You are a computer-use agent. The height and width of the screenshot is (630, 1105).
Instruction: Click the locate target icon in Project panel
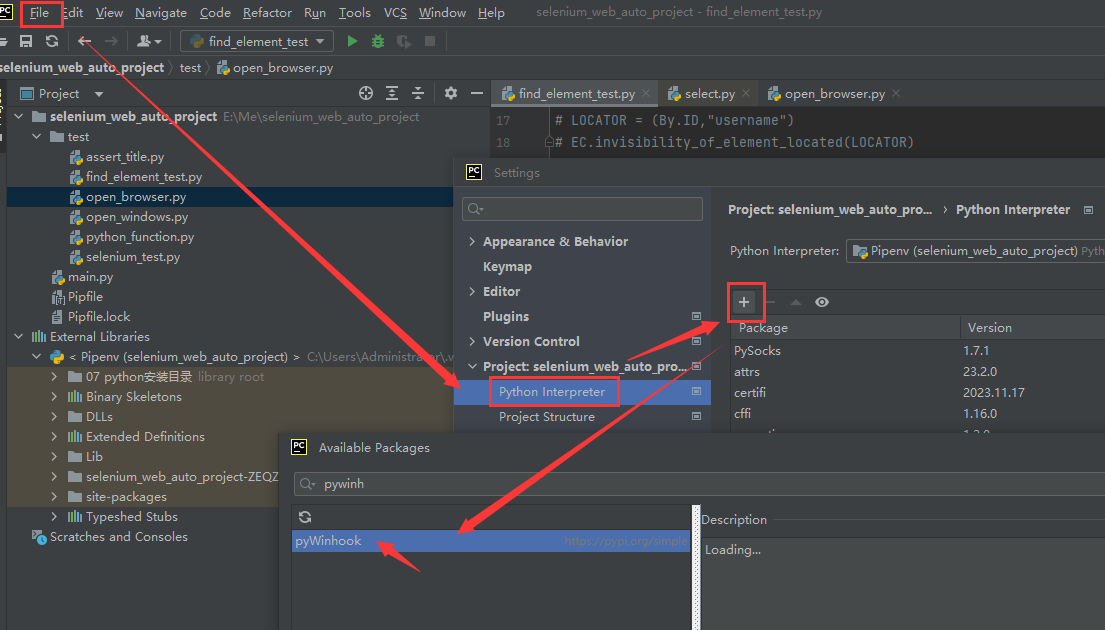click(x=366, y=93)
